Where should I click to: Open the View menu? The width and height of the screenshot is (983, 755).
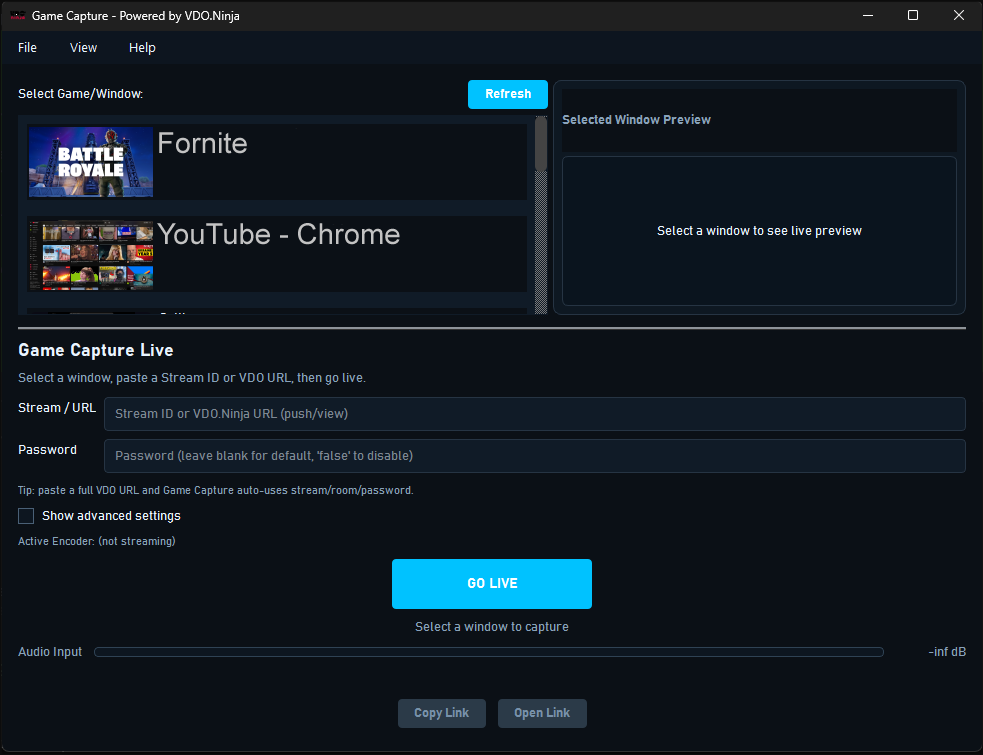click(83, 47)
